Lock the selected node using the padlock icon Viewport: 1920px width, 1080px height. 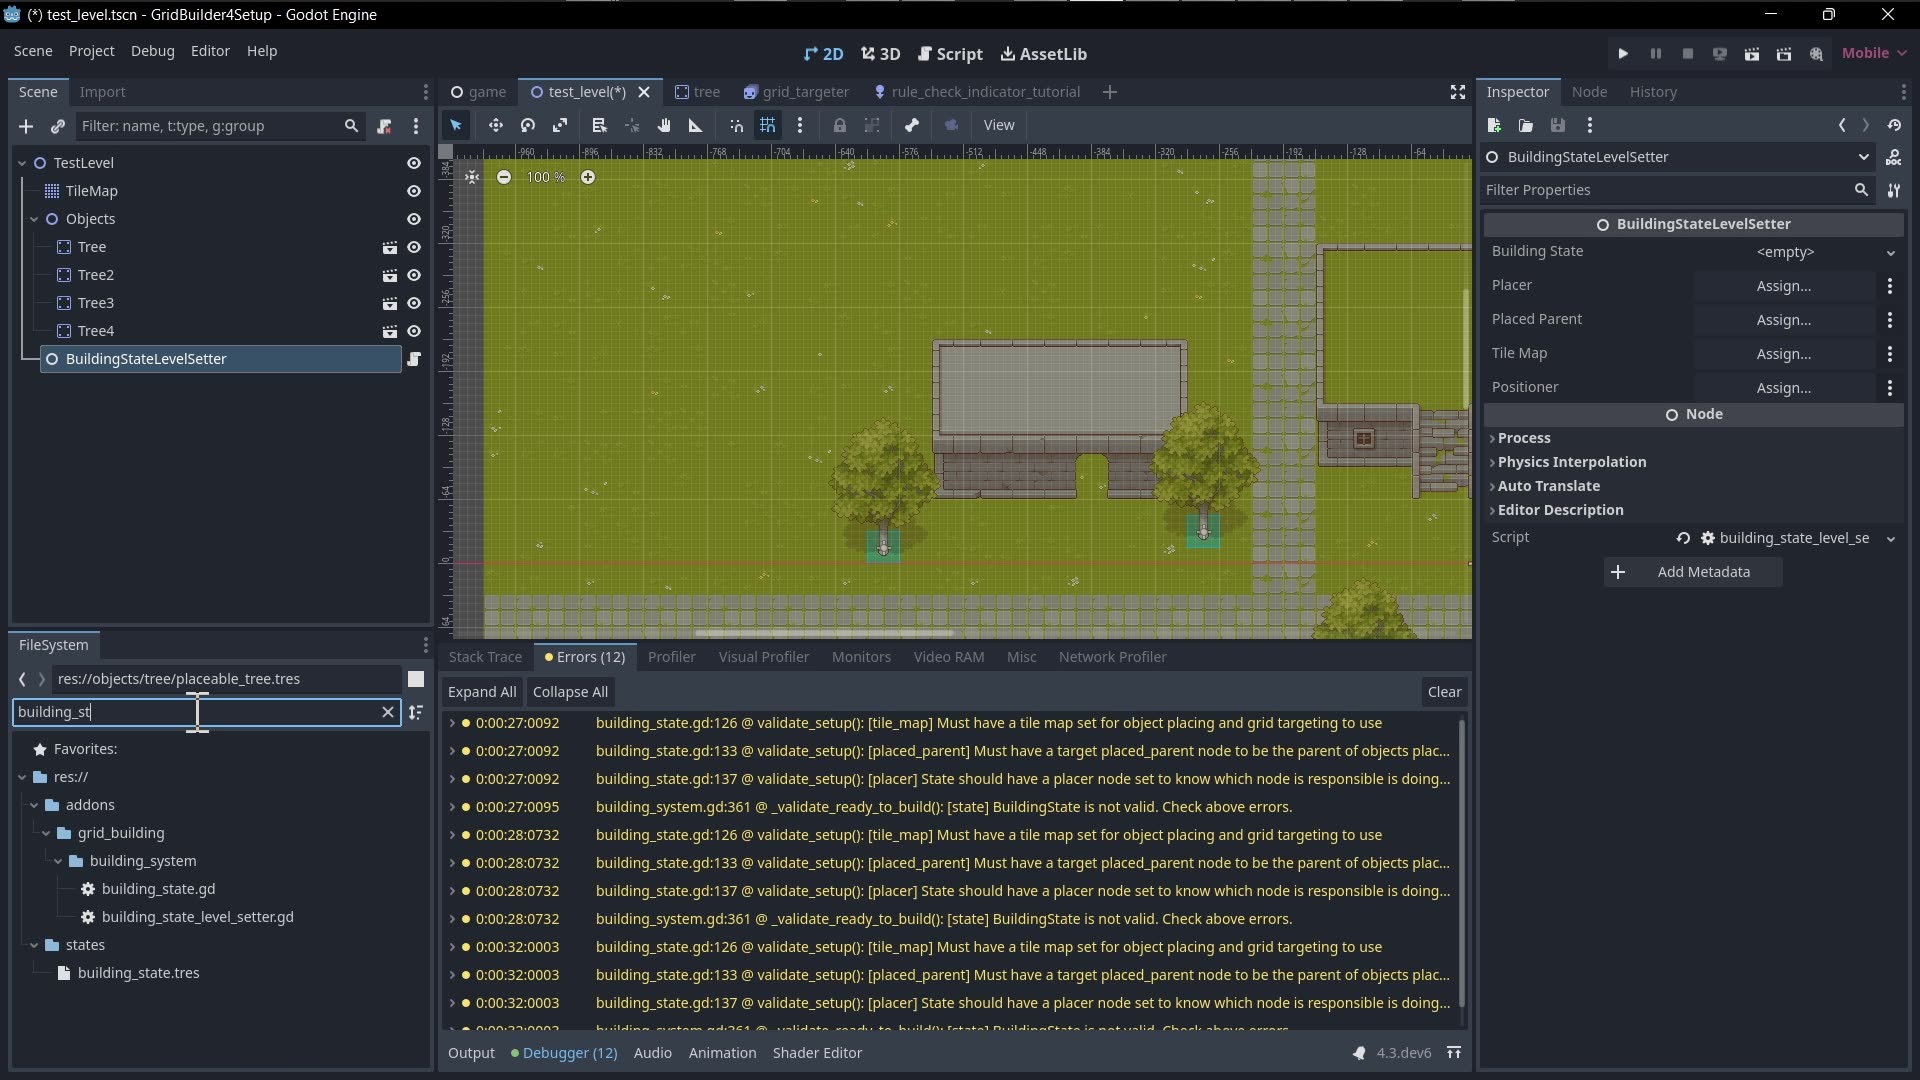click(x=840, y=125)
